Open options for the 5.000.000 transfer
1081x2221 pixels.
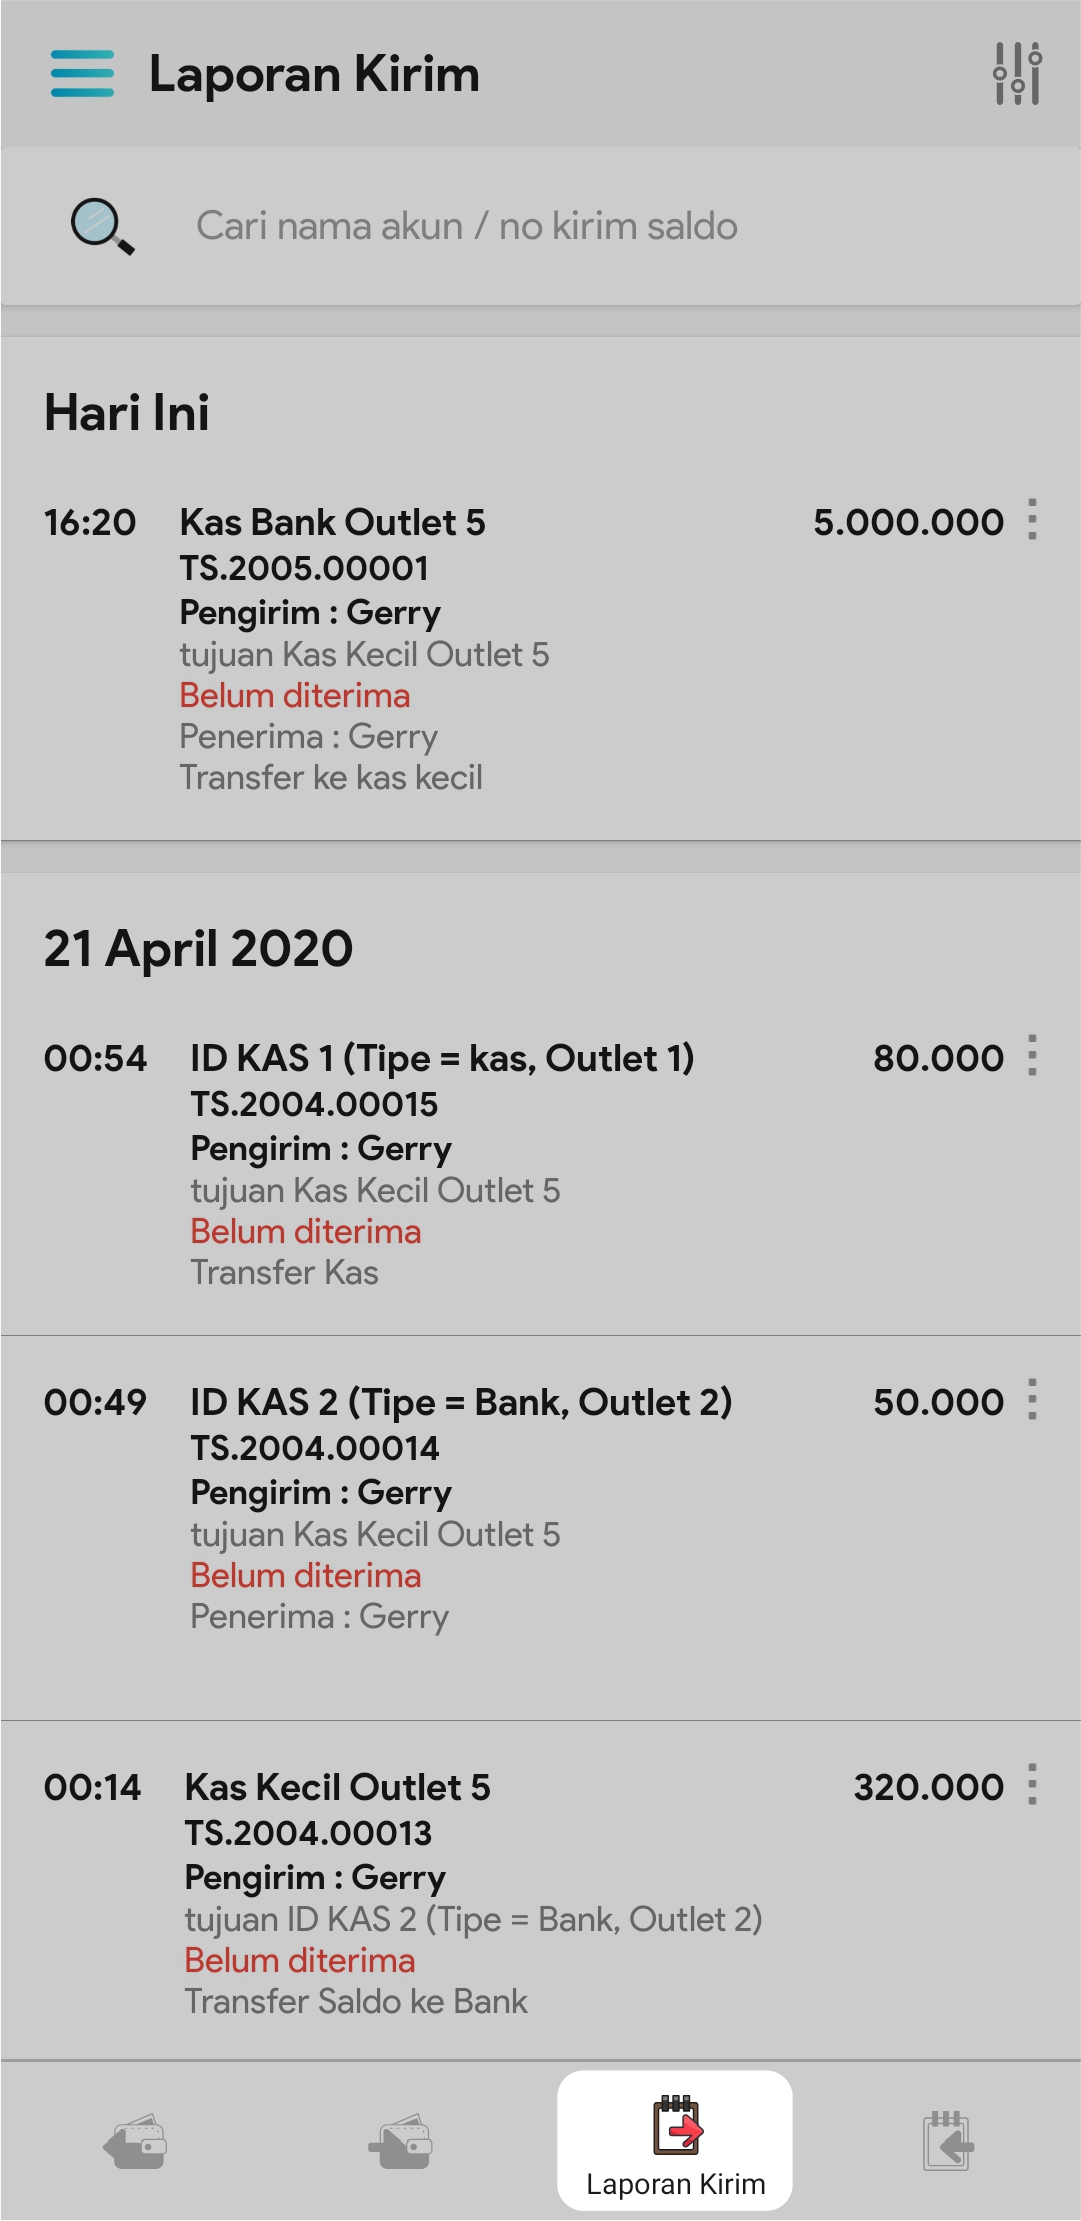pos(1032,520)
